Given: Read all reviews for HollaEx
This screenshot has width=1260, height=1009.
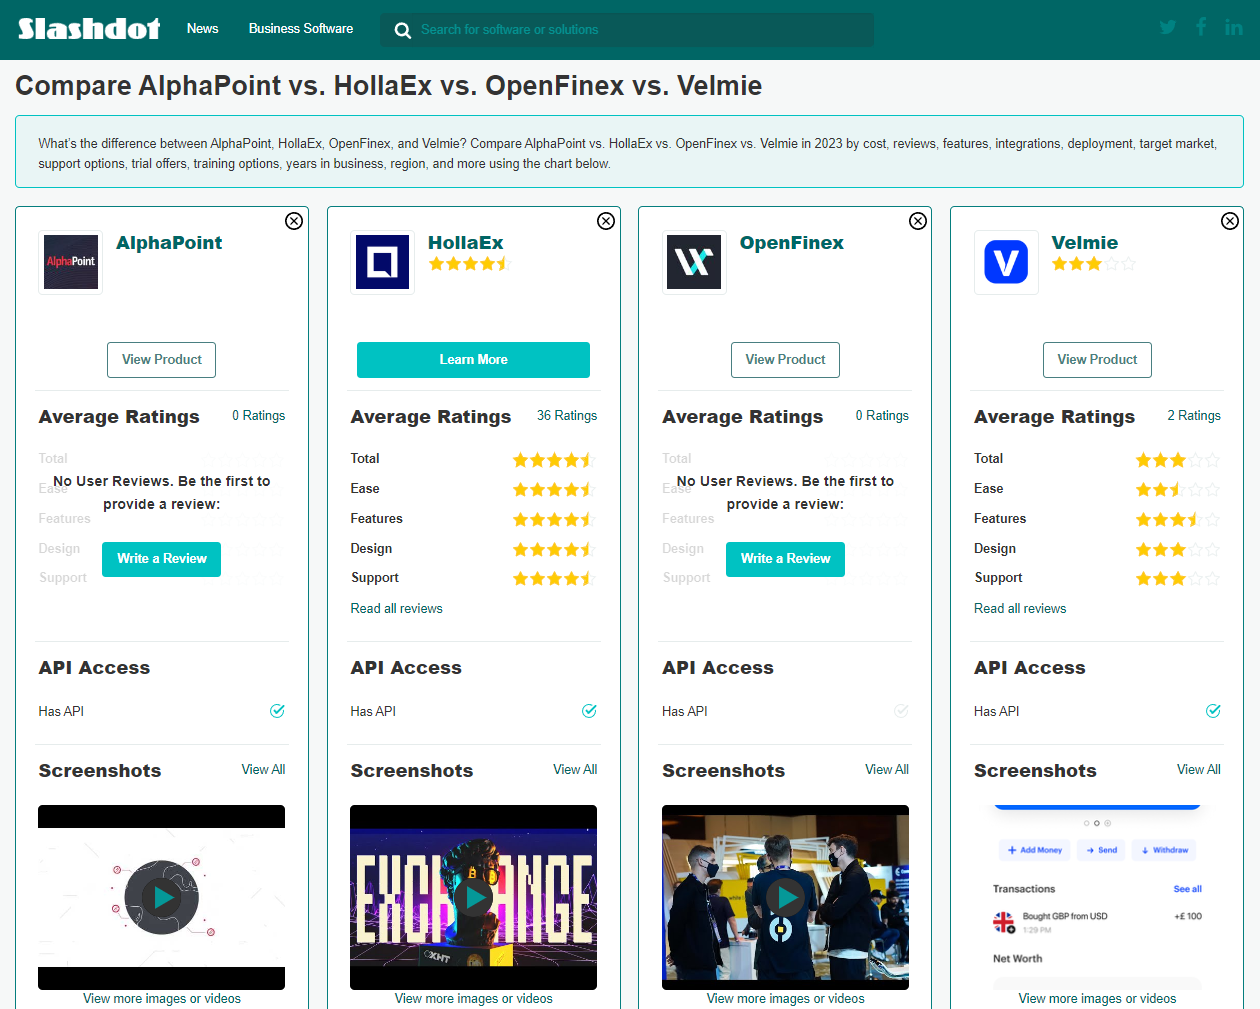Looking at the screenshot, I should (x=396, y=608).
